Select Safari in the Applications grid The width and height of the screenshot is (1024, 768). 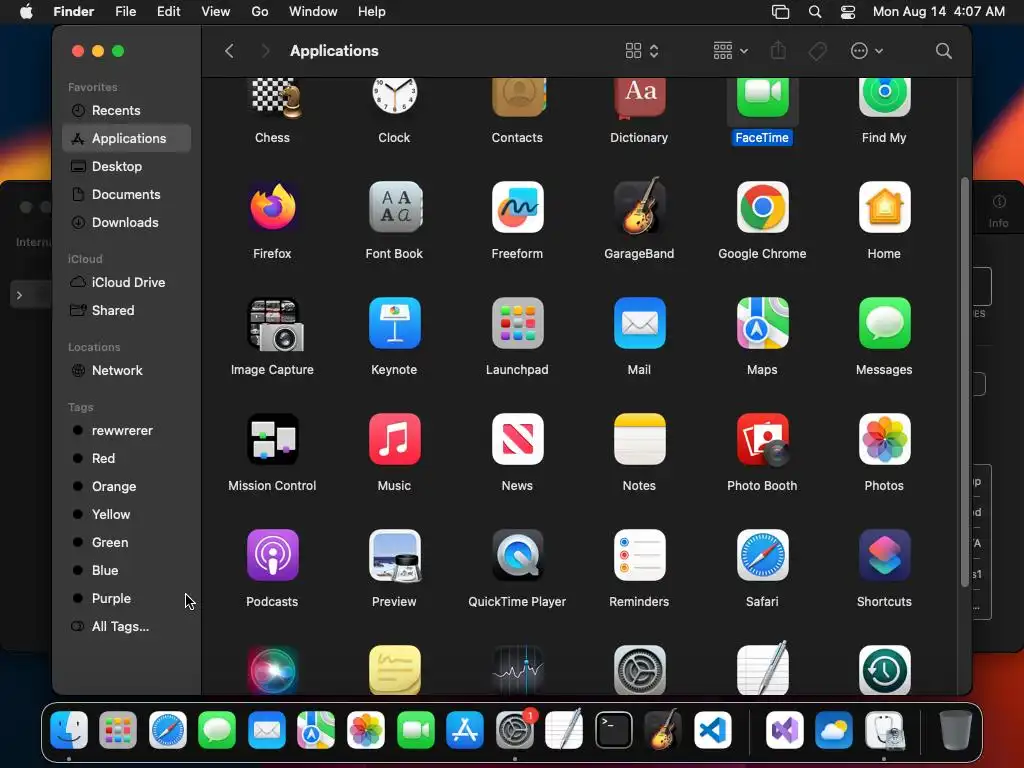tap(762, 555)
